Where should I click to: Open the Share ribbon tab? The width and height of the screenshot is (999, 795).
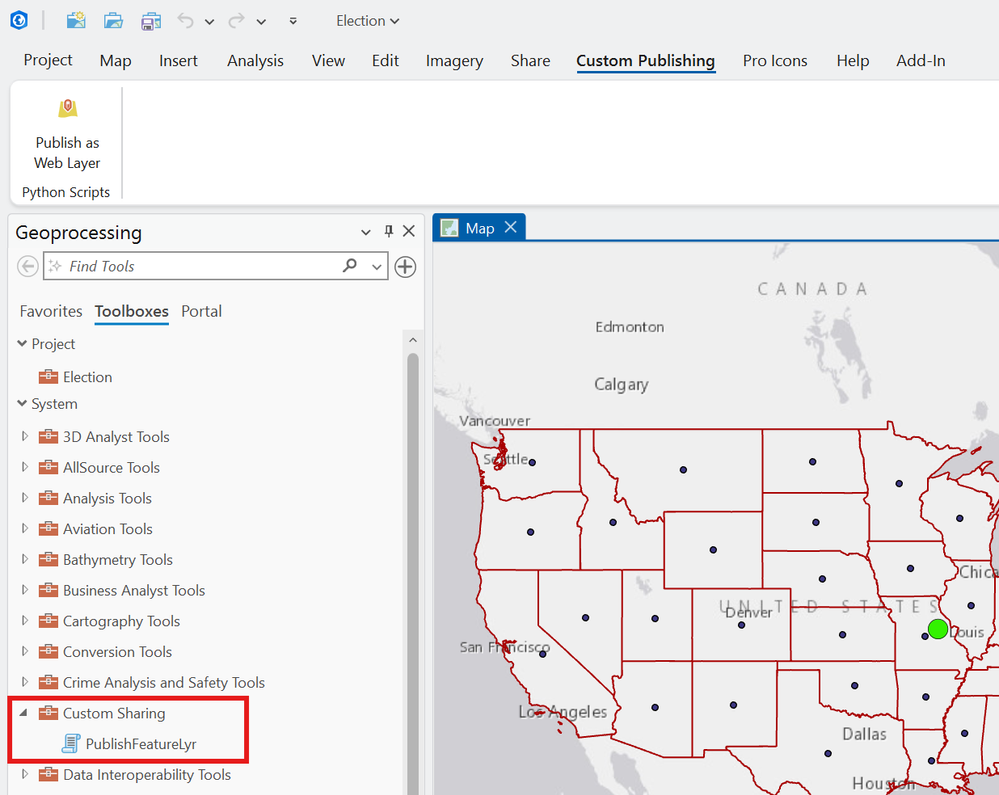(530, 61)
